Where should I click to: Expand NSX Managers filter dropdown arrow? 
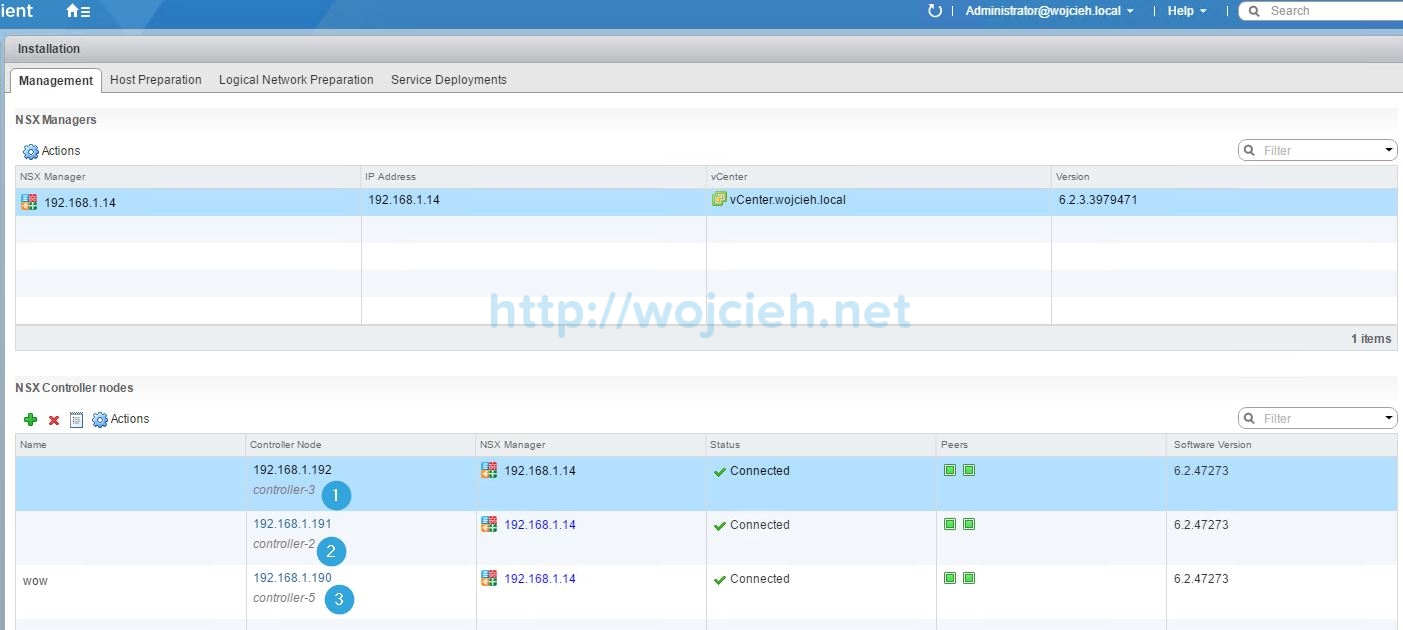(1389, 151)
